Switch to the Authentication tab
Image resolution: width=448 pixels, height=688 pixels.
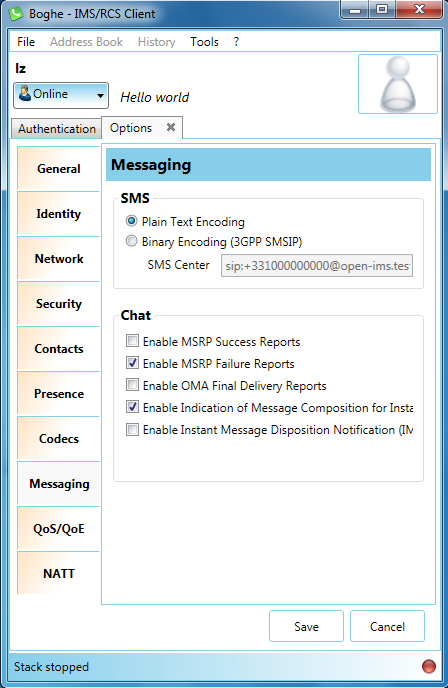[x=57, y=129]
